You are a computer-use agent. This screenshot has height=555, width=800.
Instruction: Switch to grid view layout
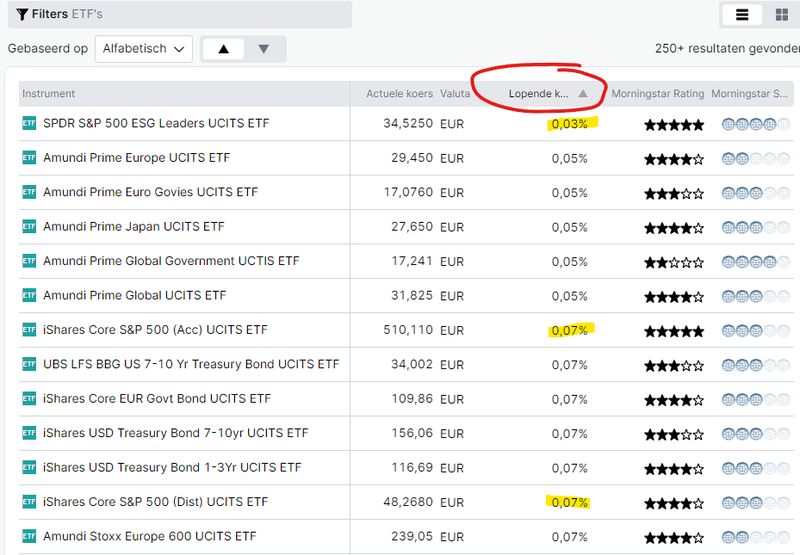[x=781, y=15]
